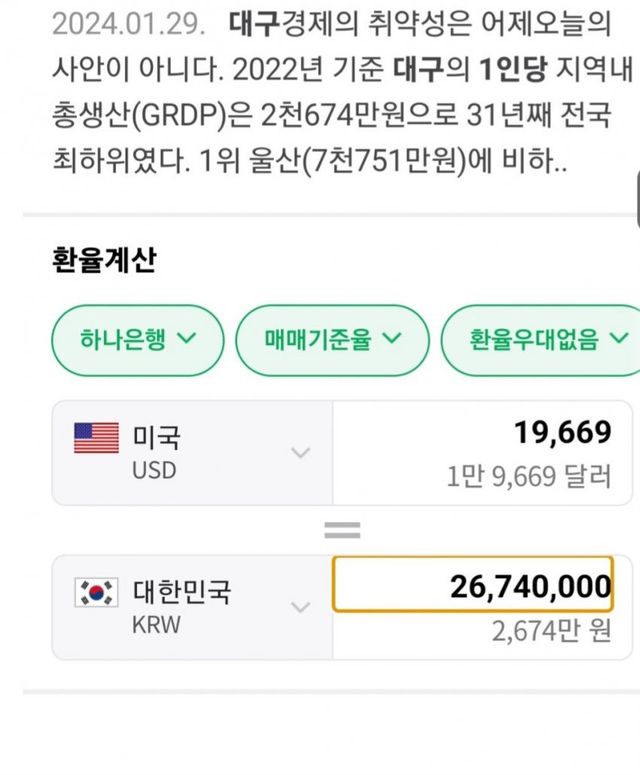Tap the 2,674만 원 readout
Image resolution: width=640 pixels, height=775 pixels.
pyautogui.click(x=550, y=631)
